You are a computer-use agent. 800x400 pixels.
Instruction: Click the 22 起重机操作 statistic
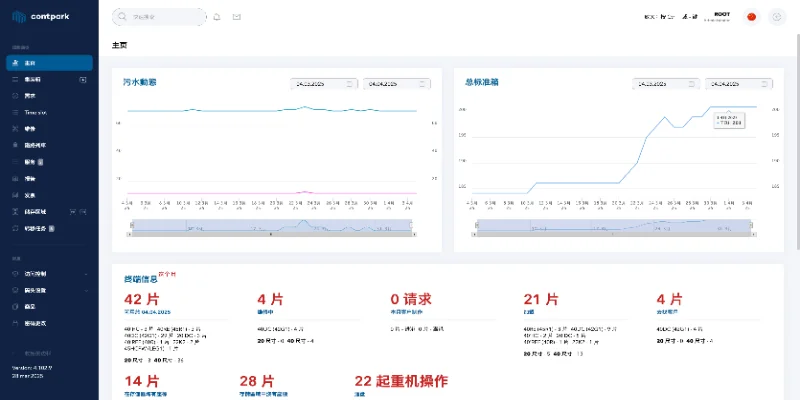point(400,381)
